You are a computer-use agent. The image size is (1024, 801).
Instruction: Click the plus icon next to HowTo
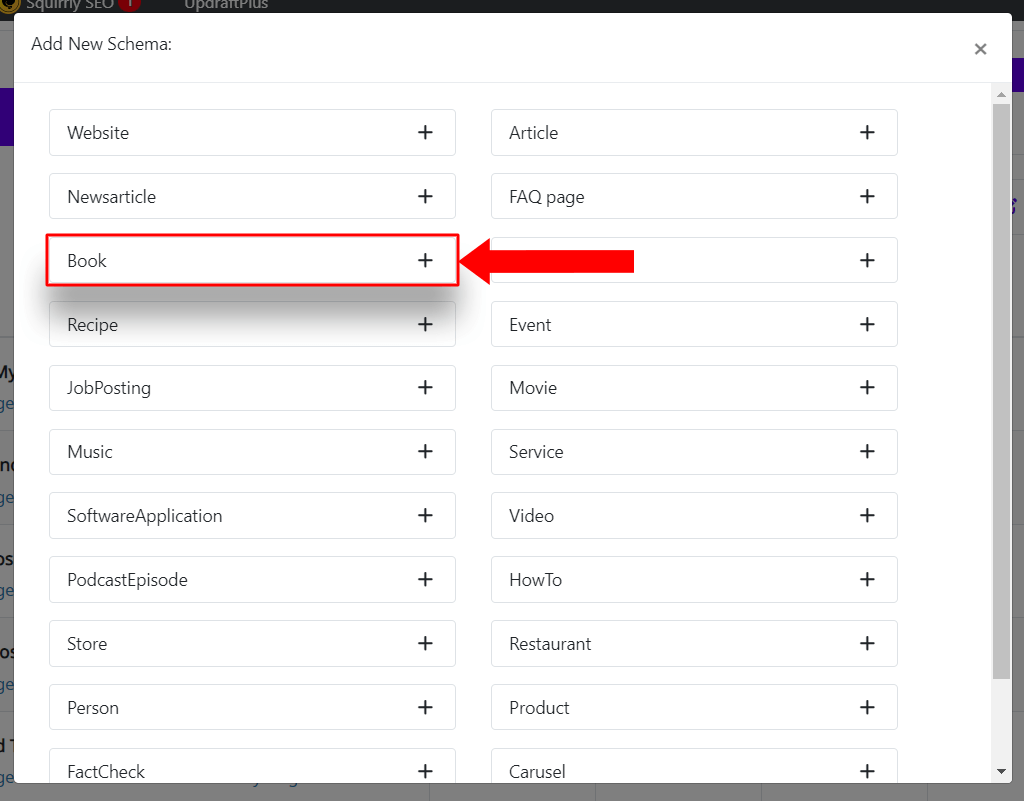tap(867, 580)
